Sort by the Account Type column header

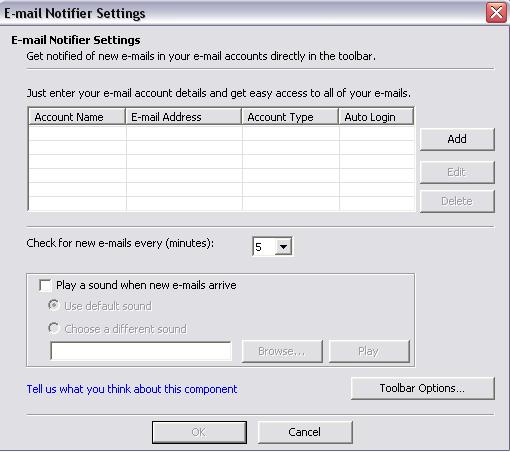(x=290, y=117)
